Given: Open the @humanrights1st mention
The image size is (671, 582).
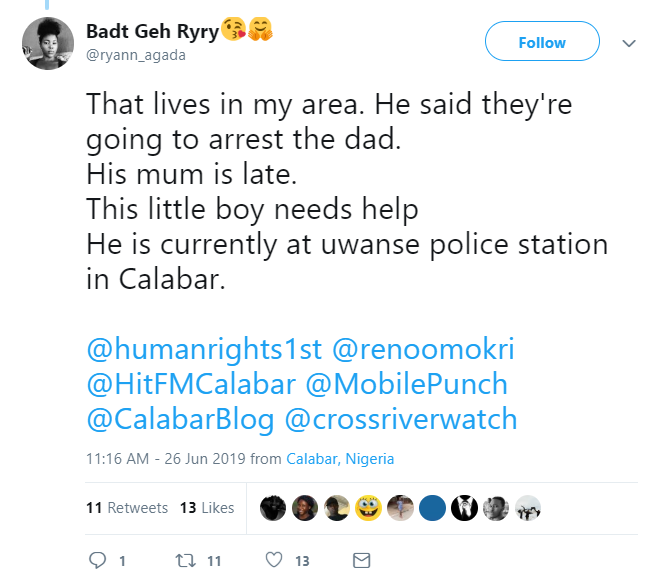Looking at the screenshot, I should pos(204,349).
